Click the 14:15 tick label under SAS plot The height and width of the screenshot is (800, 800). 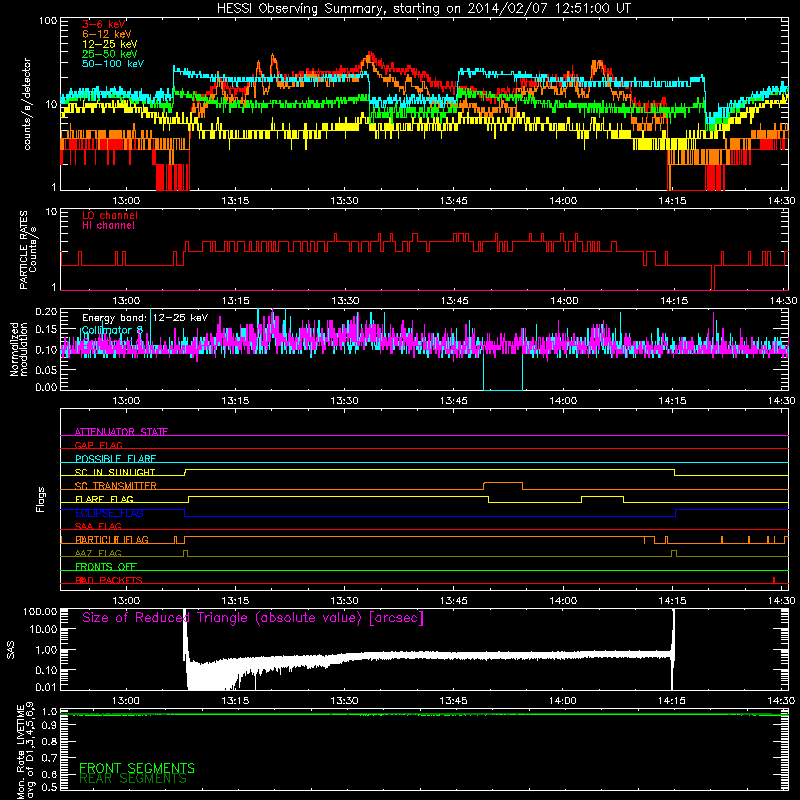pyautogui.click(x=672, y=701)
